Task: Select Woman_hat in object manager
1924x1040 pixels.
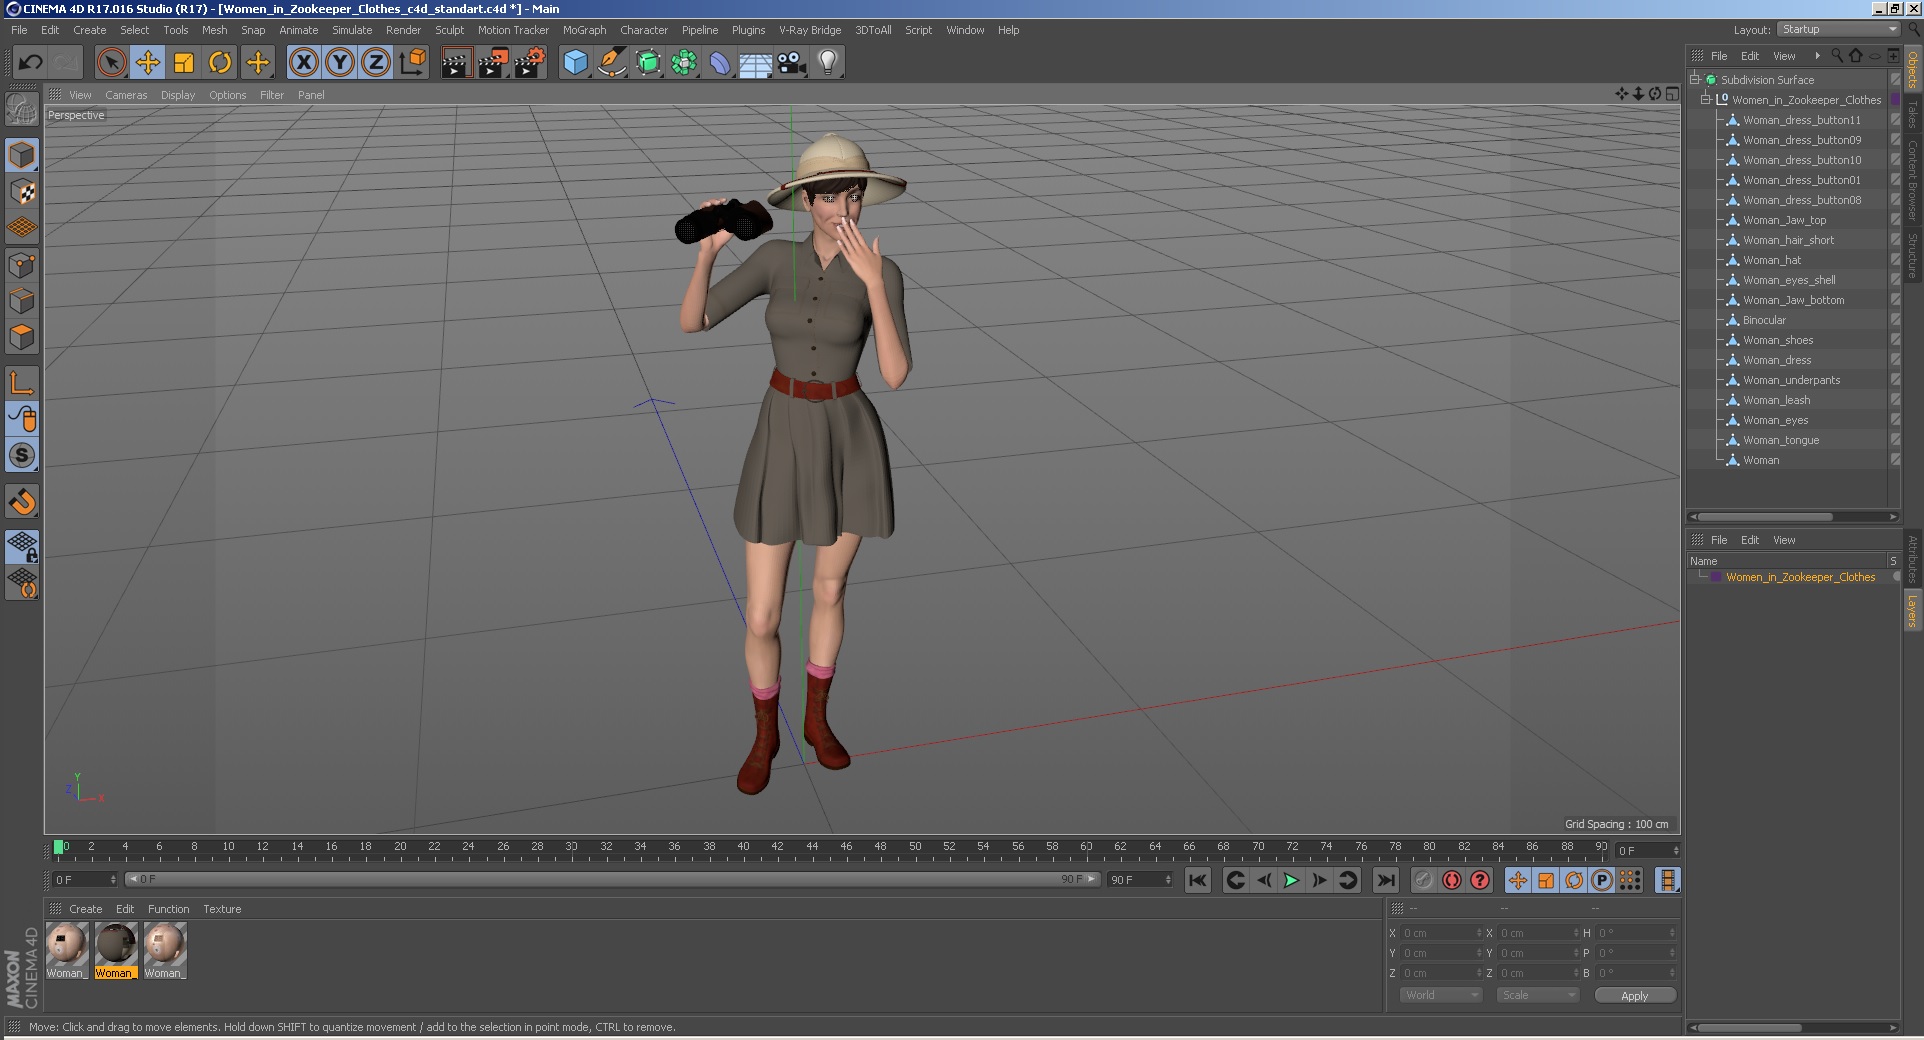Action: click(x=1771, y=260)
